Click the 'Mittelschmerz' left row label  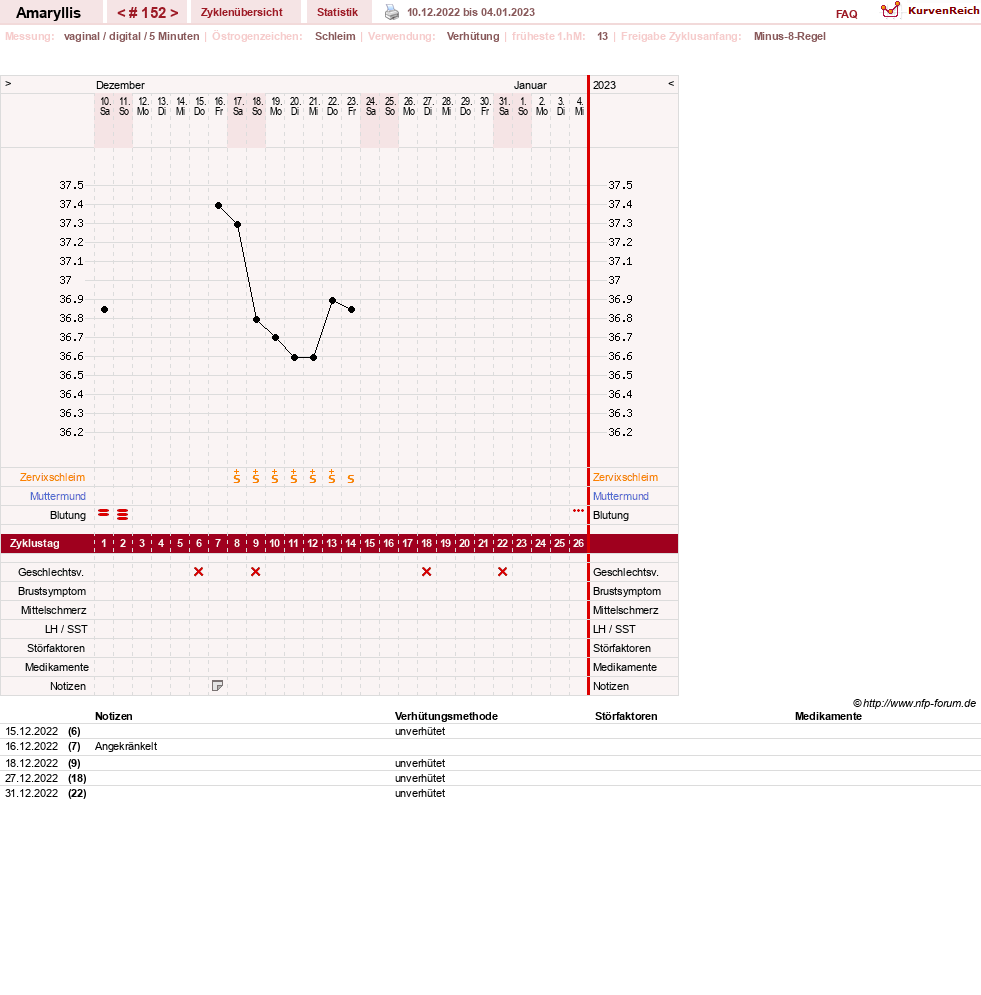pos(53,610)
